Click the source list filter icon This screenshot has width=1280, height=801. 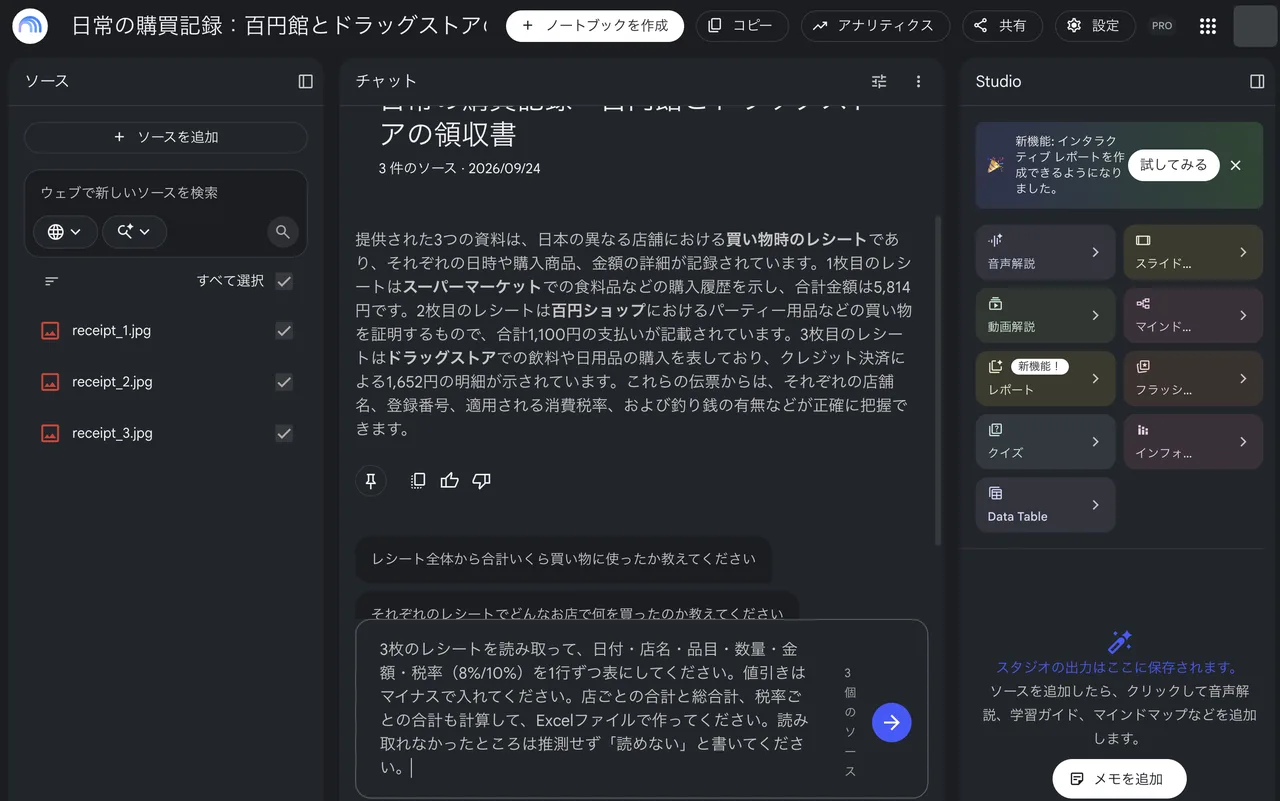[x=52, y=281]
